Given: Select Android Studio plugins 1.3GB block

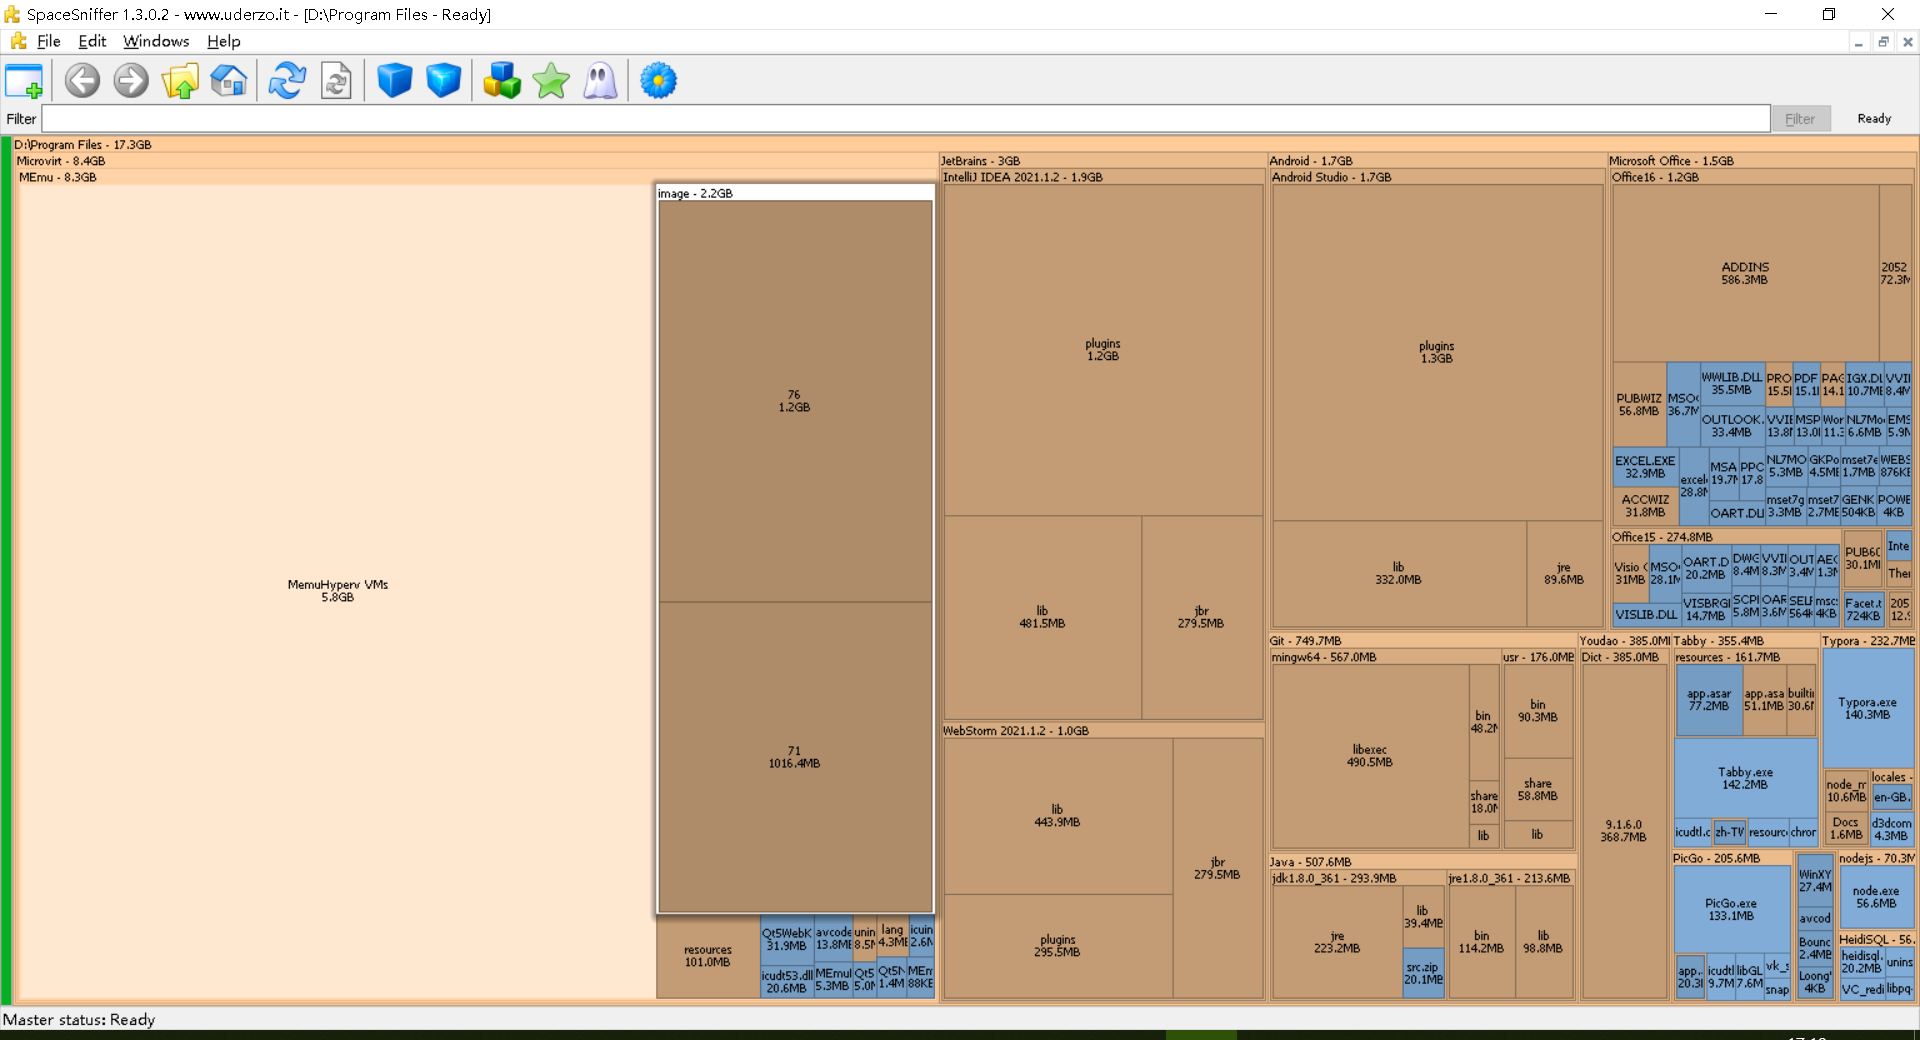Looking at the screenshot, I should click(1437, 352).
